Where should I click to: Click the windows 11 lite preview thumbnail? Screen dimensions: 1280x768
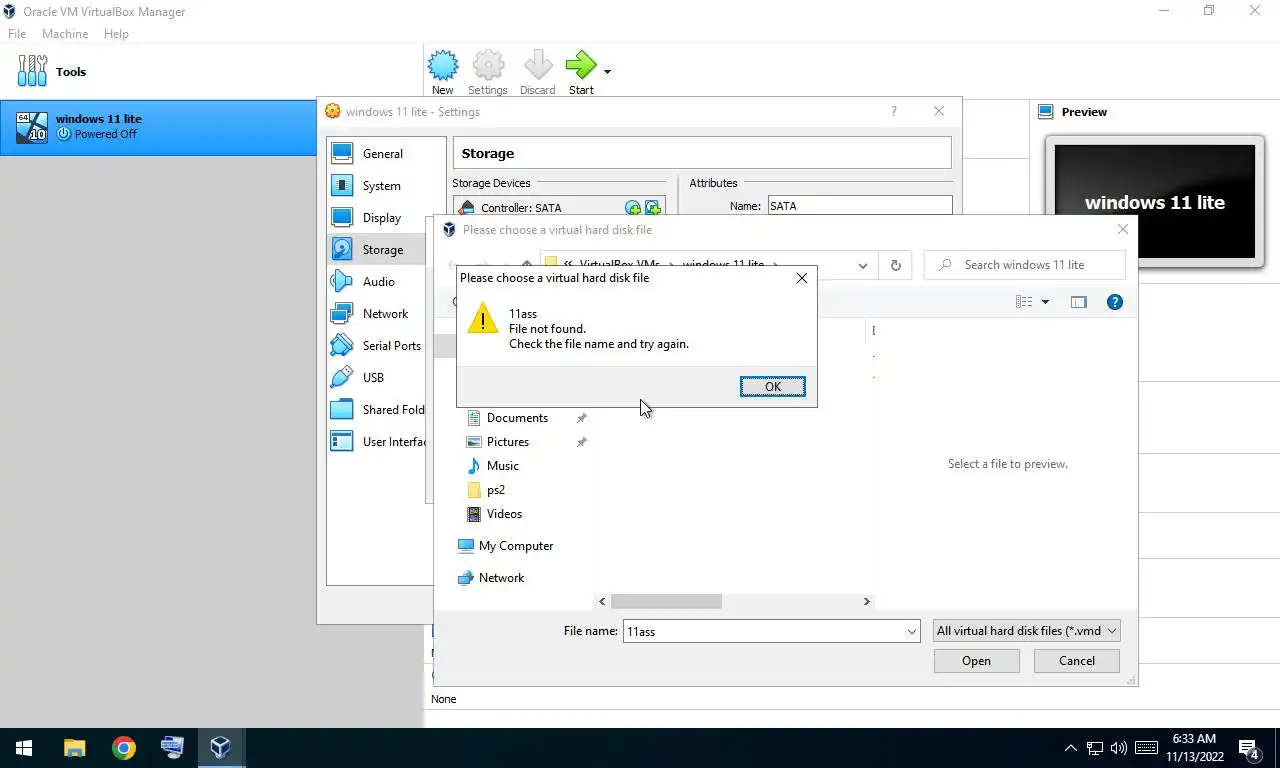point(1154,202)
